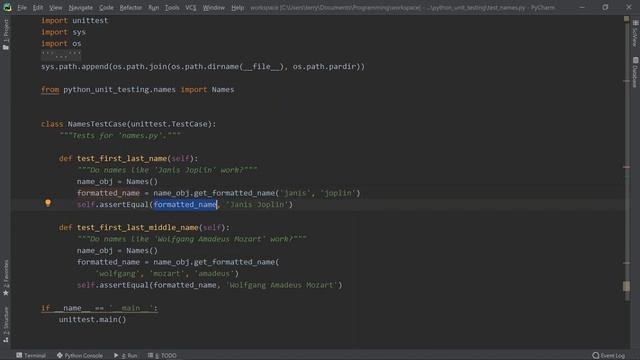The image size is (640, 360).
Task: Open the Event Log
Action: (x=609, y=356)
